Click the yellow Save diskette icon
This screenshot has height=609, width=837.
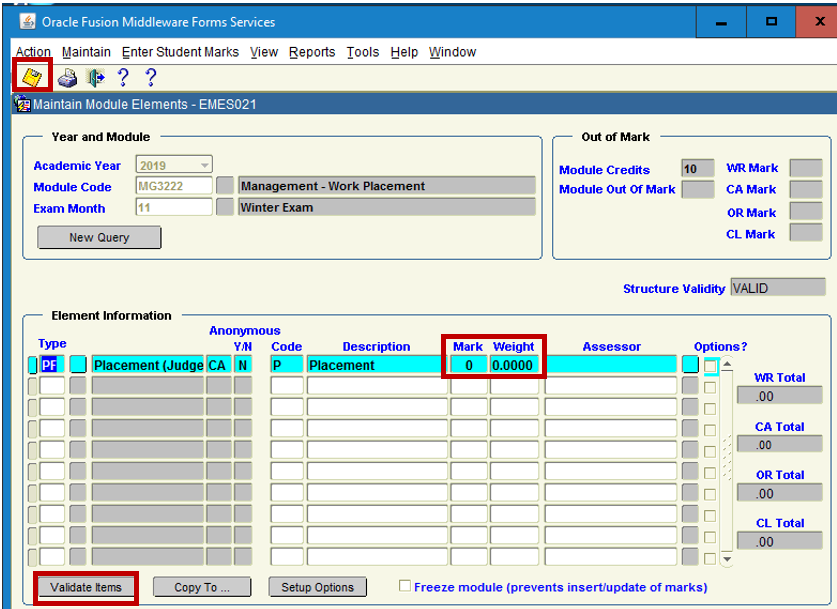pos(32,78)
